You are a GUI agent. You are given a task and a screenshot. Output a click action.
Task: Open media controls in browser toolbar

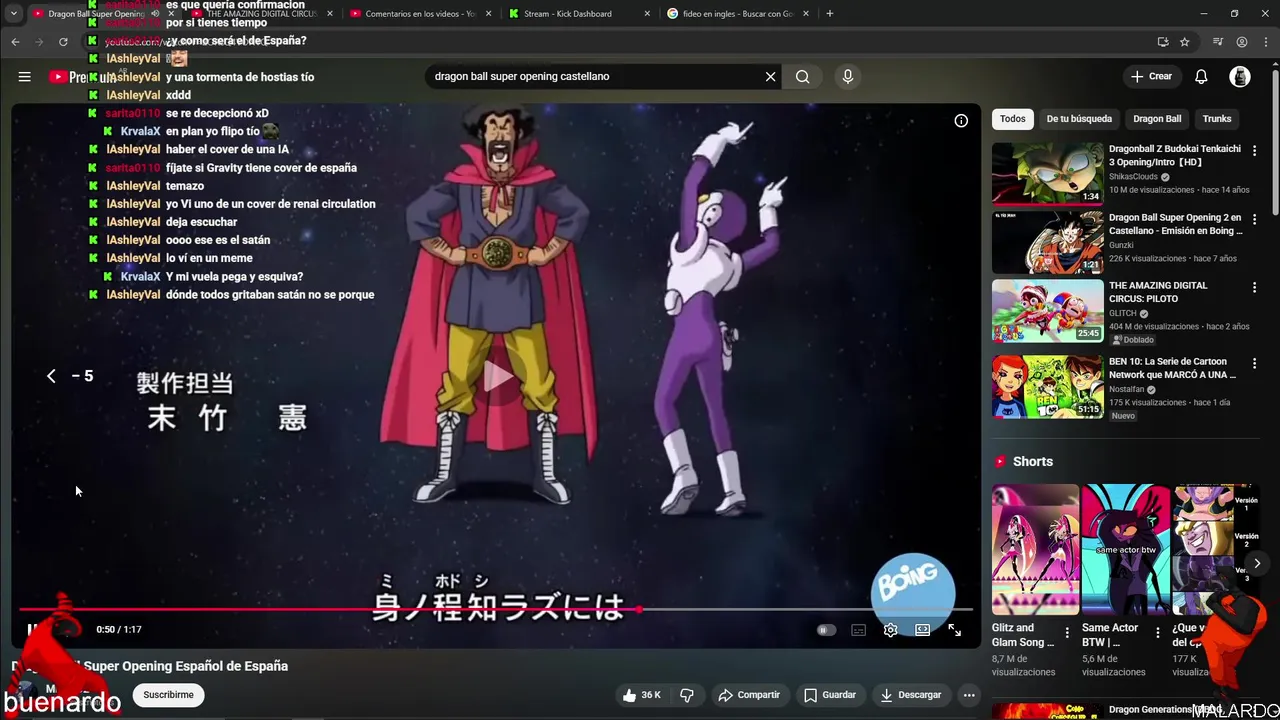coord(1217,42)
